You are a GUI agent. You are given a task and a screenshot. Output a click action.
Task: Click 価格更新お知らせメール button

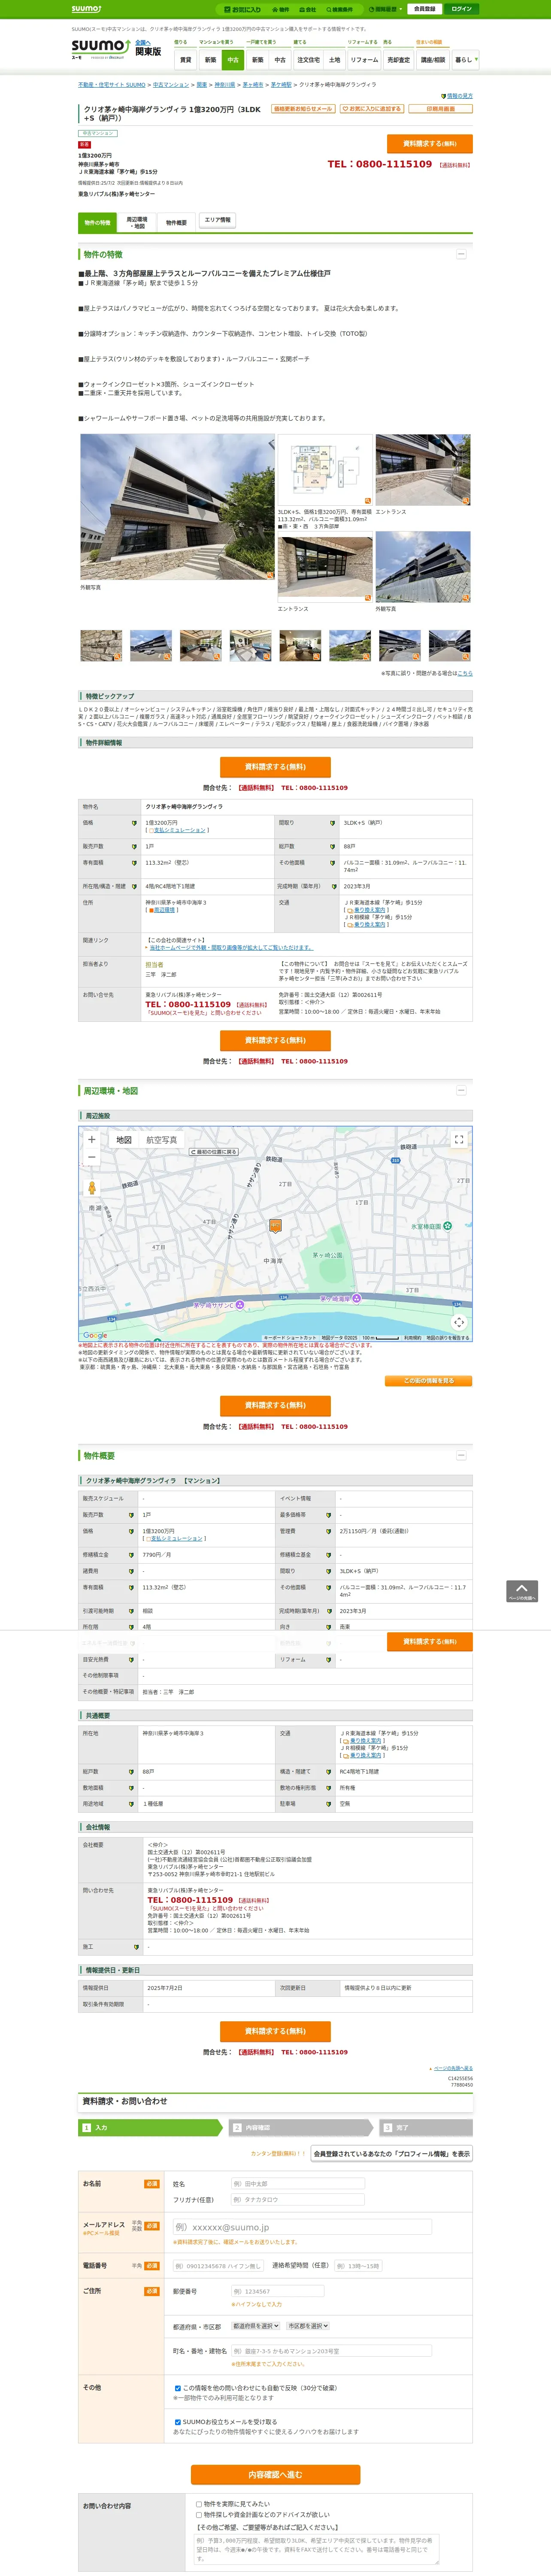tap(303, 109)
